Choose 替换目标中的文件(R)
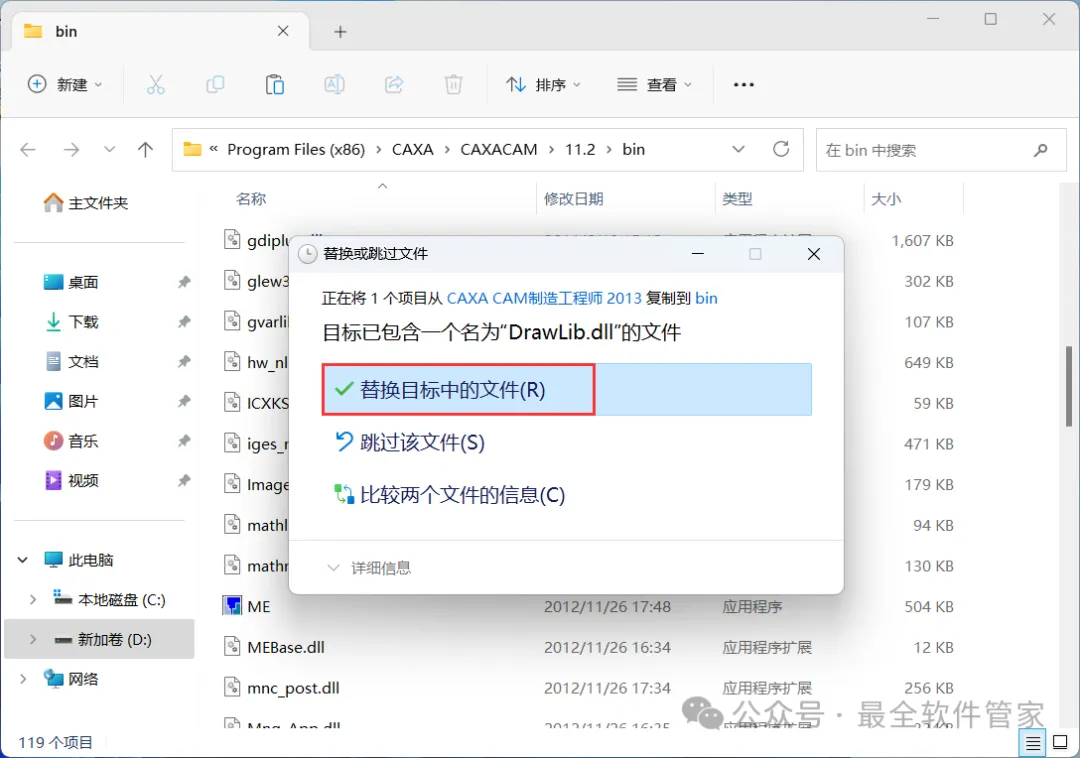The image size is (1080, 758). tap(566, 390)
